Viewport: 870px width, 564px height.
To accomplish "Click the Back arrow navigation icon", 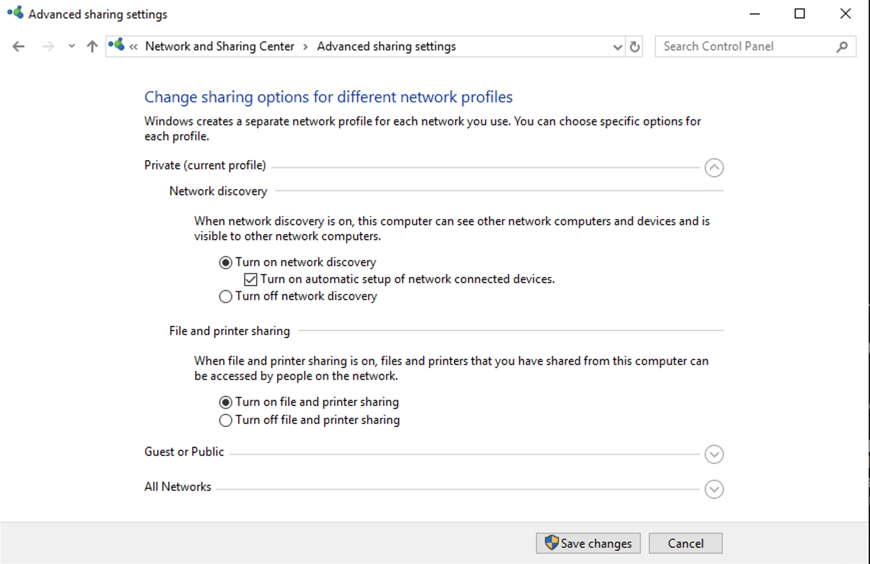I will point(19,47).
